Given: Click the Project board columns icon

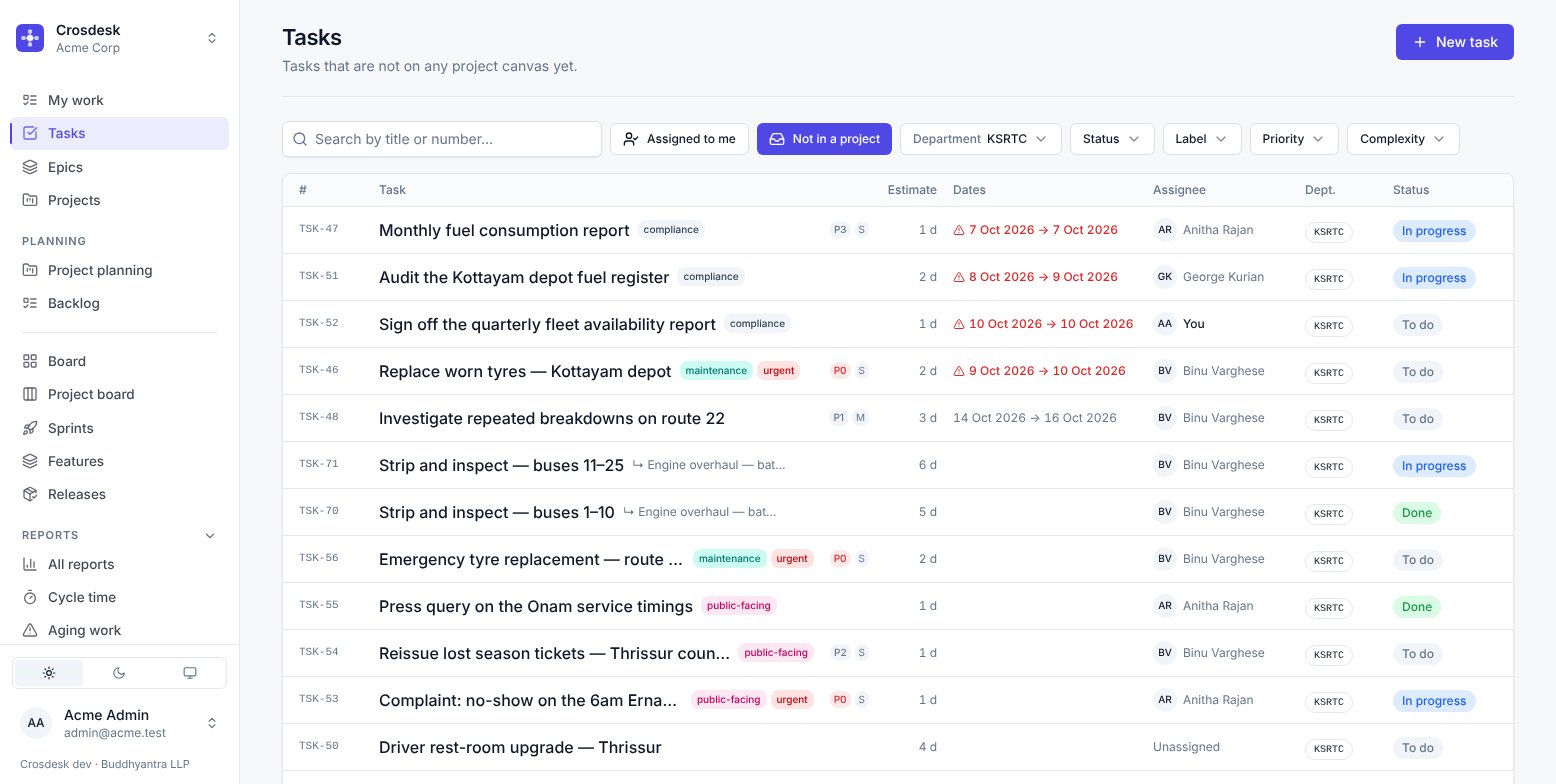Looking at the screenshot, I should coord(30,394).
